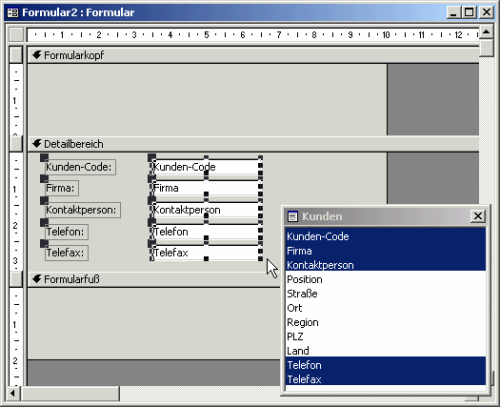Image resolution: width=500 pixels, height=407 pixels.
Task: Click the Kunden field list window icon
Action: (292, 216)
